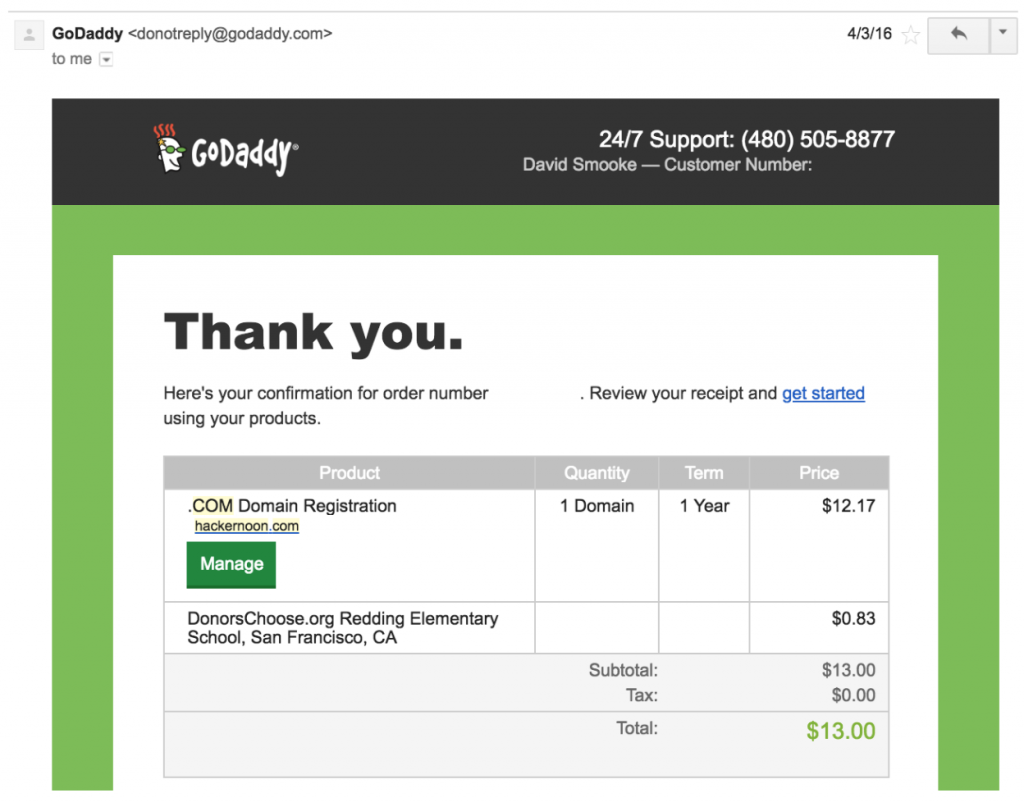Star this GoDaddy email

point(910,34)
